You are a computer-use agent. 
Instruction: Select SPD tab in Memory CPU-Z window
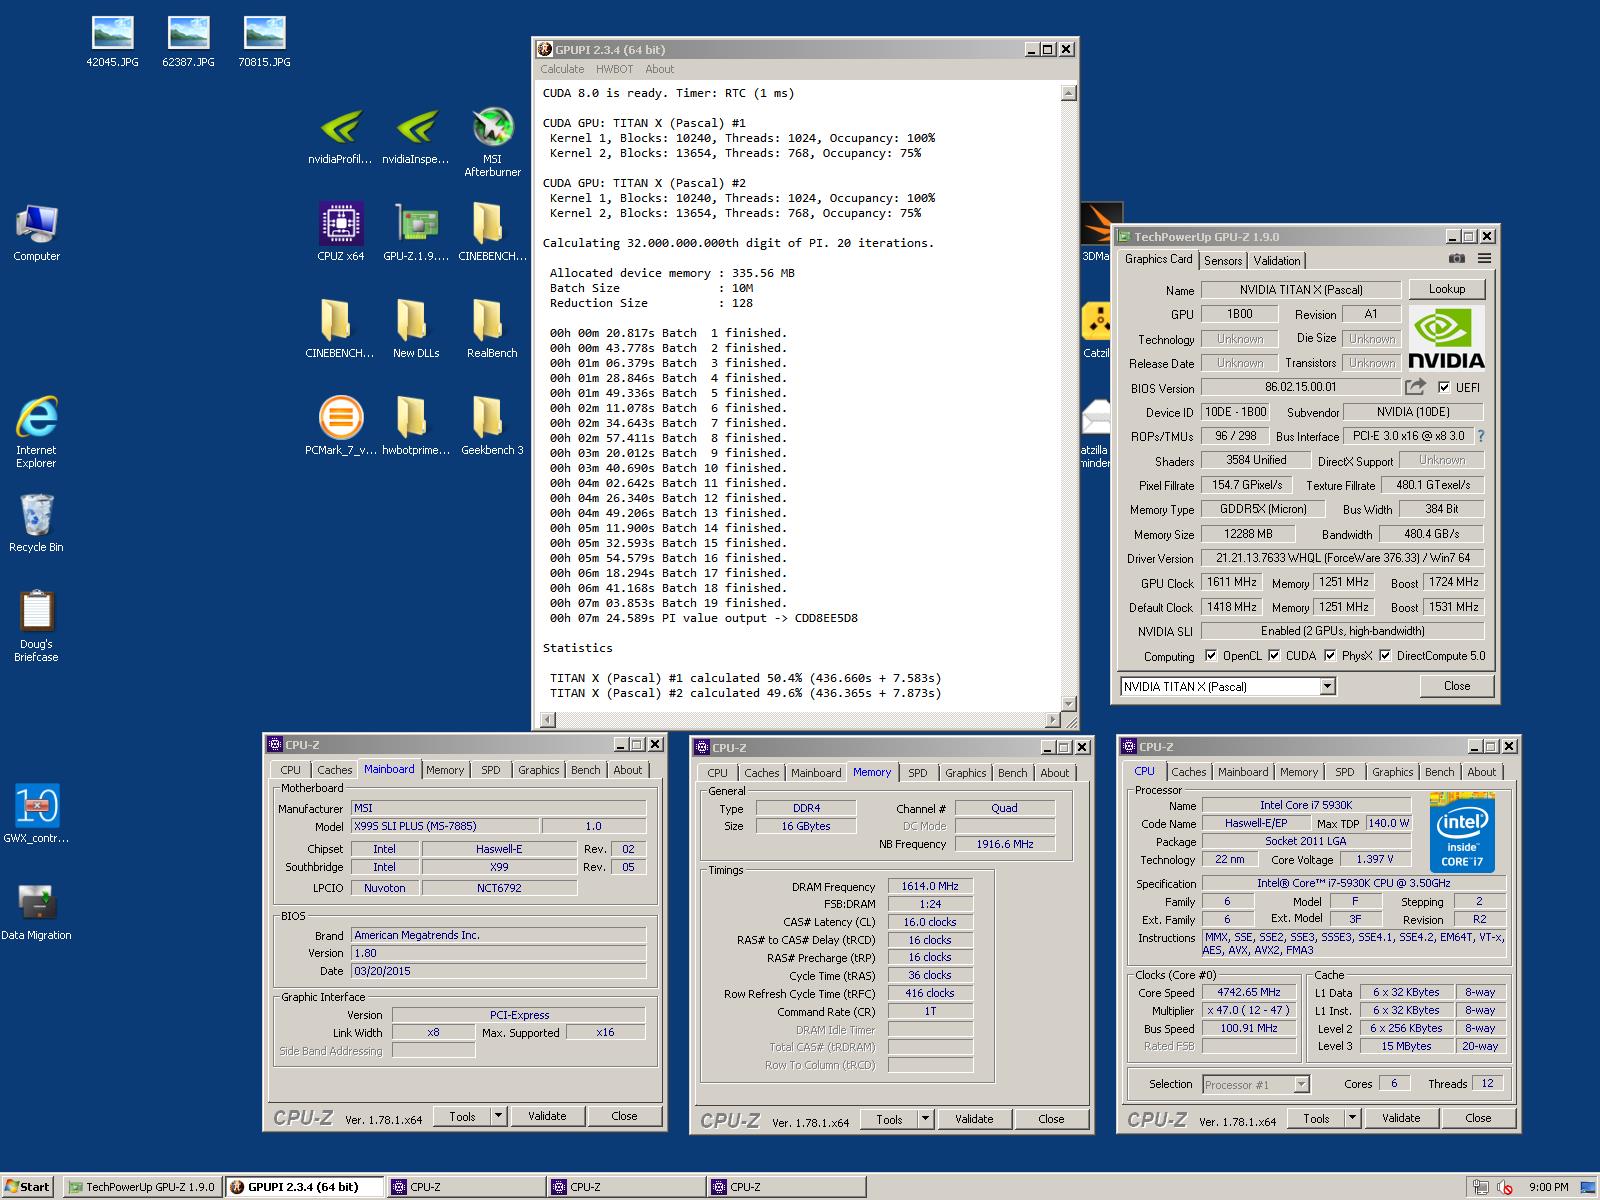(x=918, y=773)
